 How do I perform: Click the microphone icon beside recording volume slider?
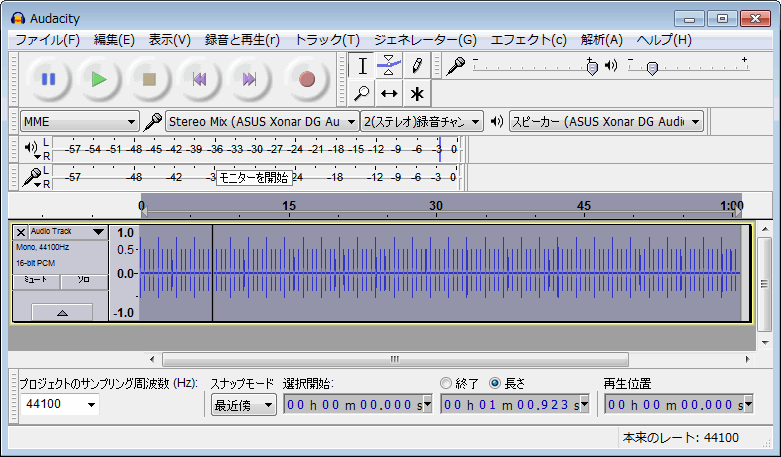coord(455,66)
